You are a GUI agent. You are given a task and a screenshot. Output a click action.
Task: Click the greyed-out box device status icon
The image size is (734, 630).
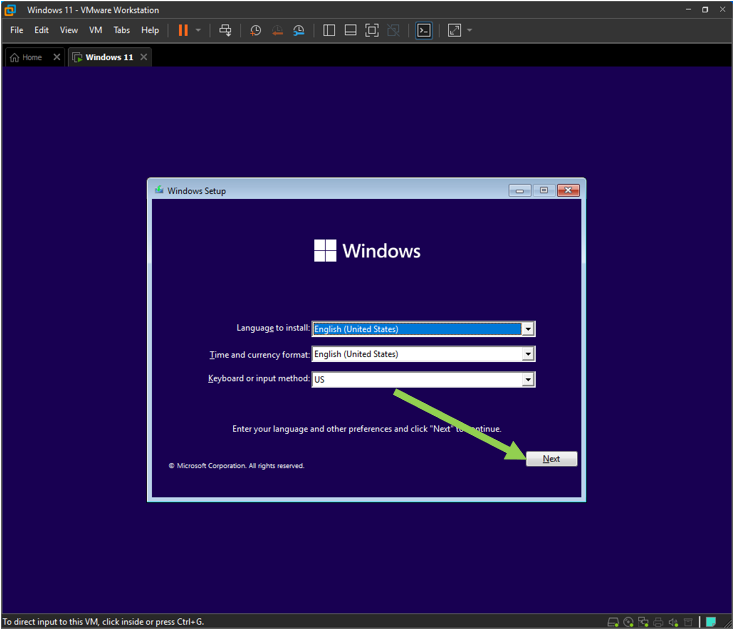coord(688,622)
